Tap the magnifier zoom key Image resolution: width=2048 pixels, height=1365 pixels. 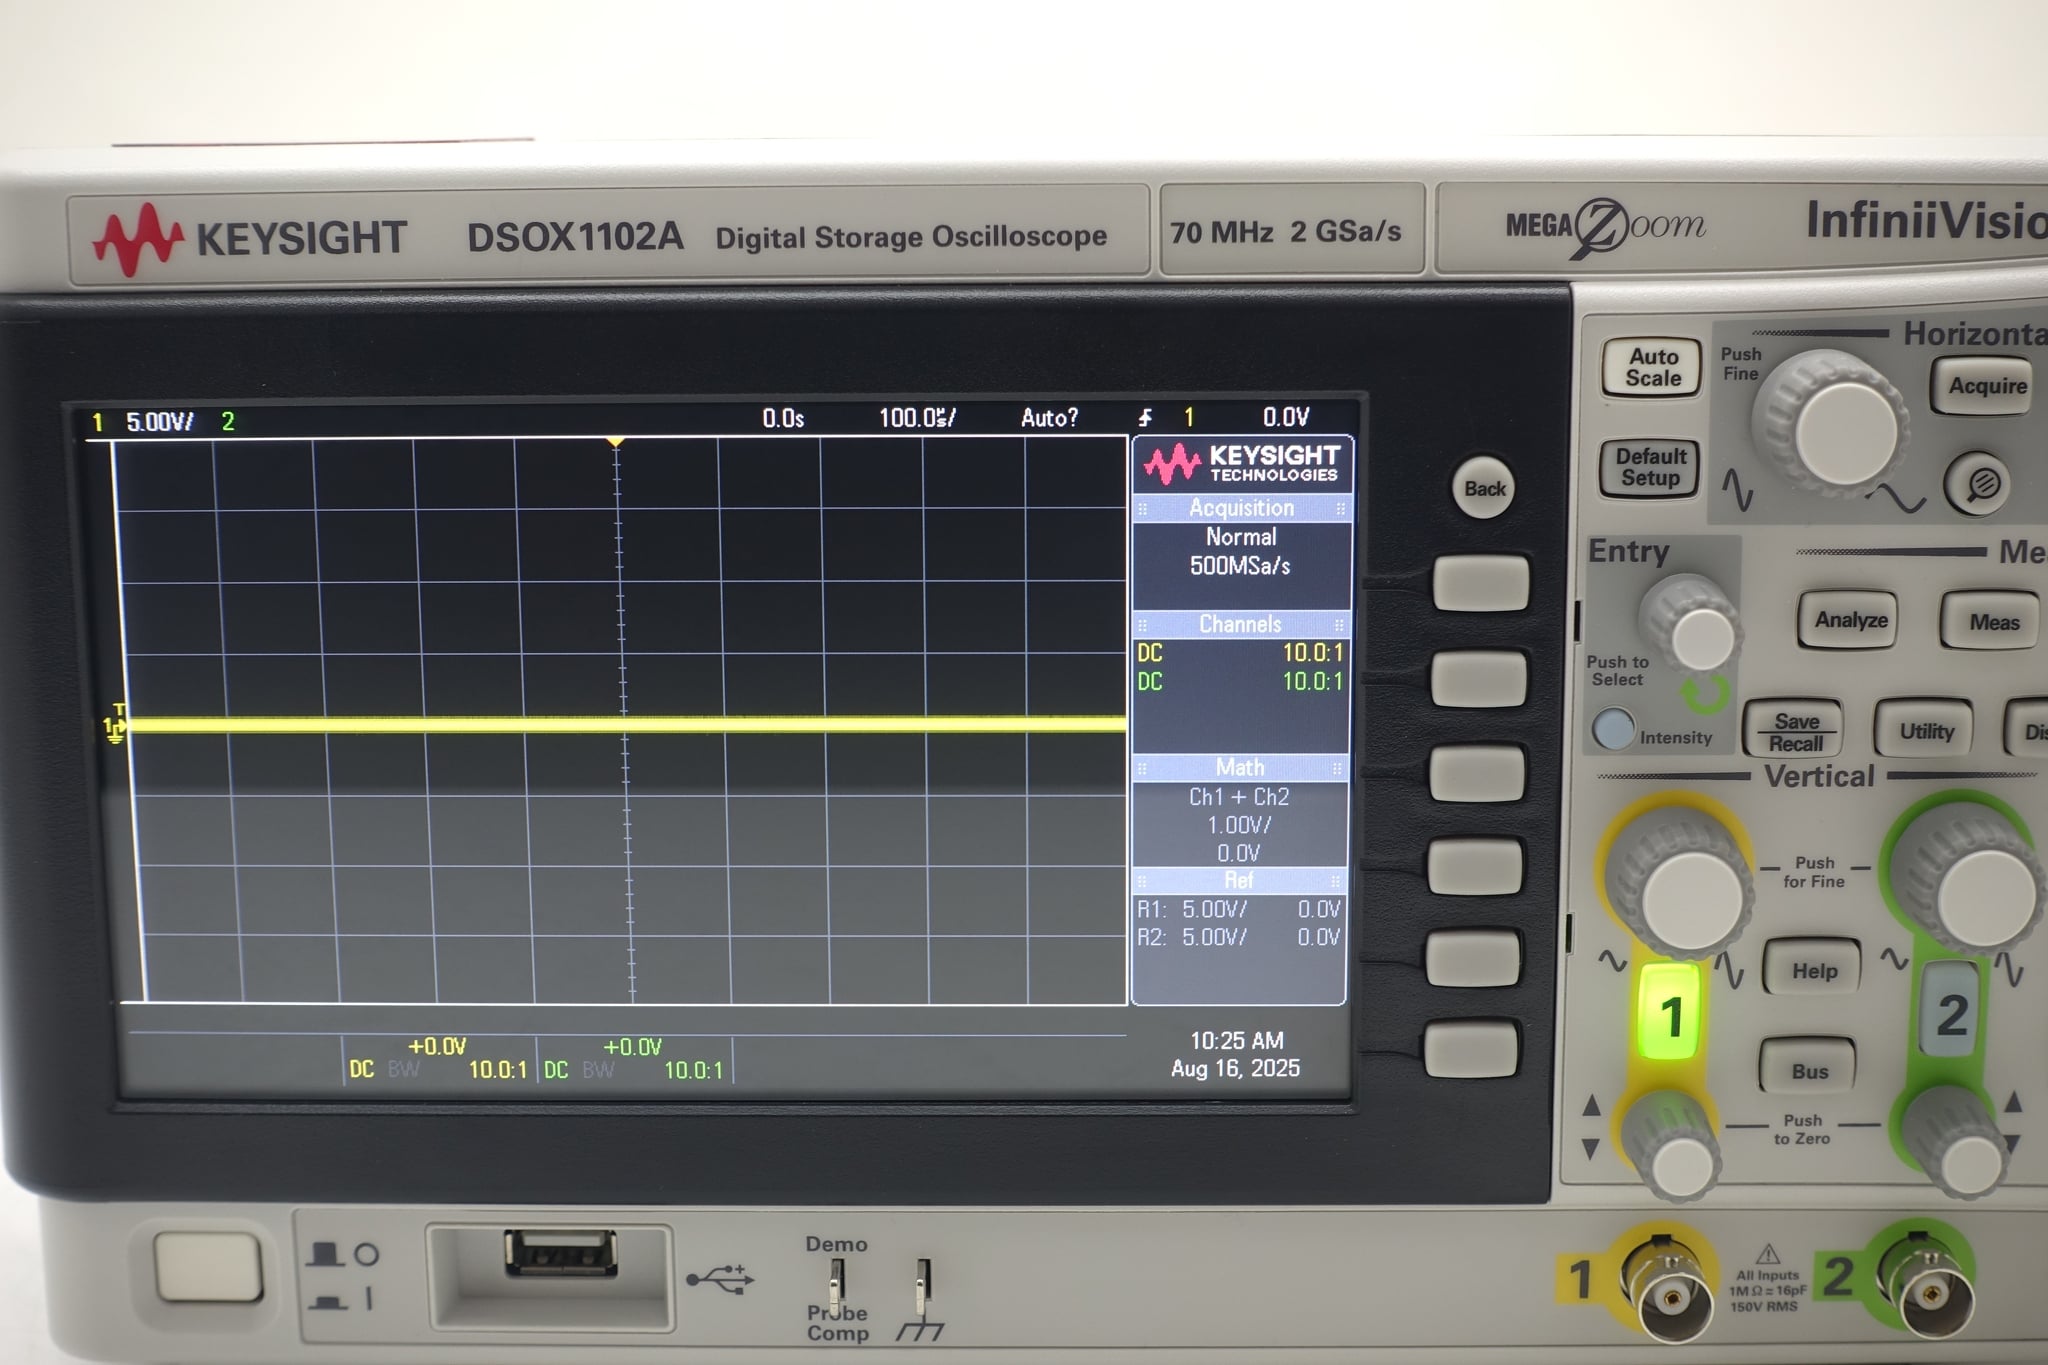click(1977, 484)
